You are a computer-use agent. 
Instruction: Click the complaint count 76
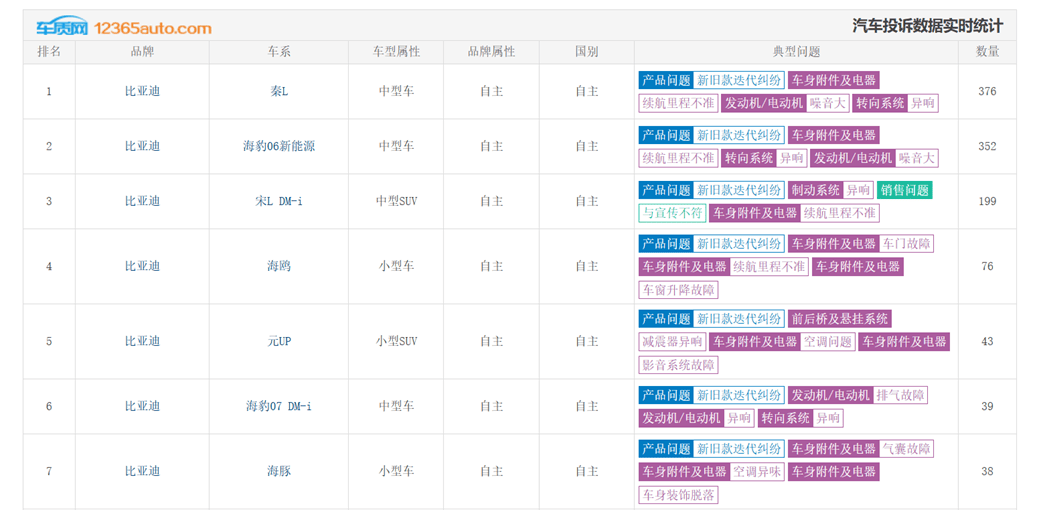pyautogui.click(x=987, y=267)
